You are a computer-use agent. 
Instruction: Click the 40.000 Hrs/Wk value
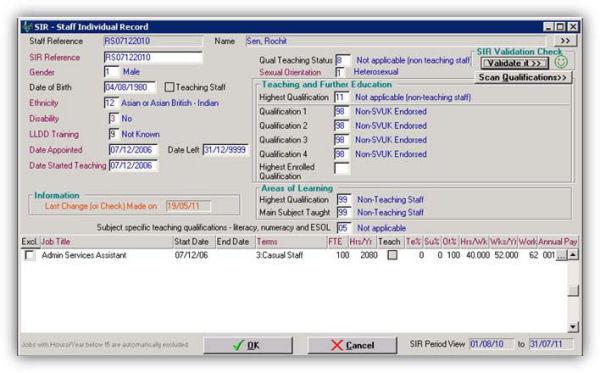pos(478,255)
